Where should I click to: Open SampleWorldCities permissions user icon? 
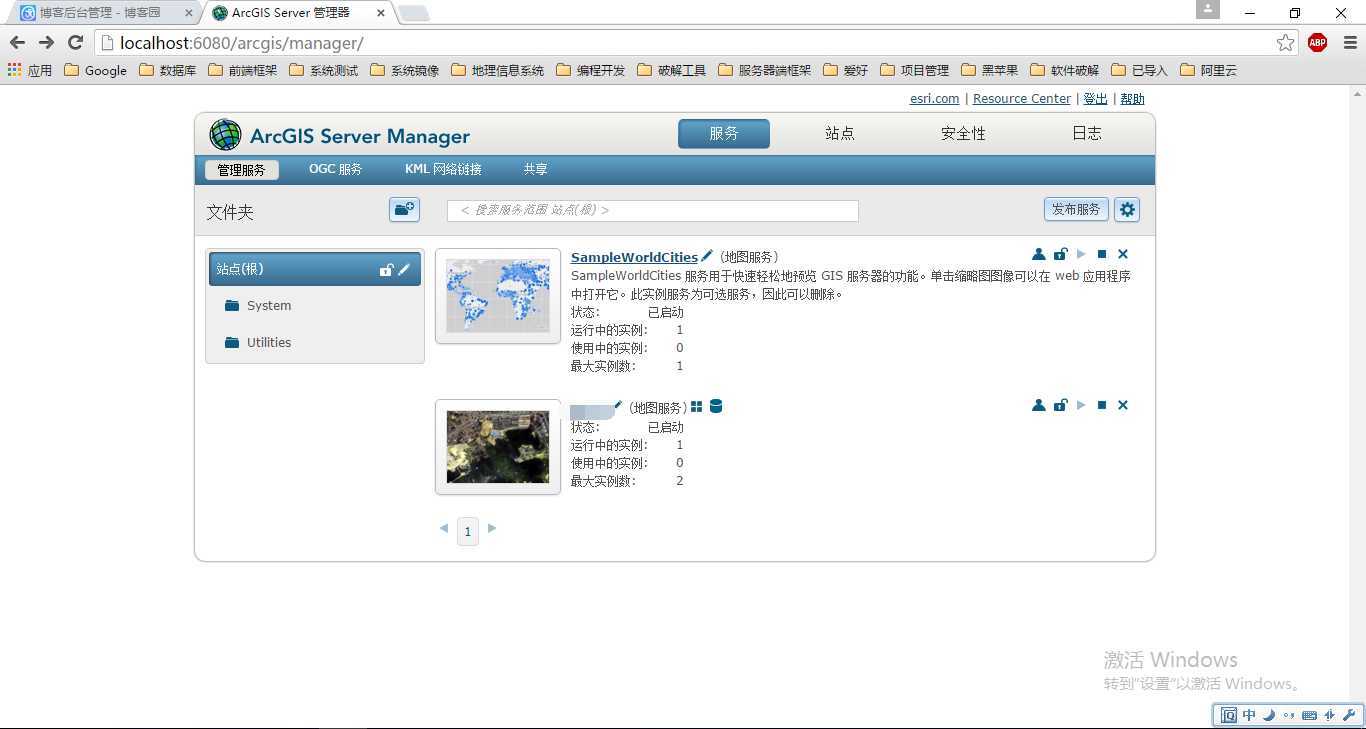pos(1038,254)
